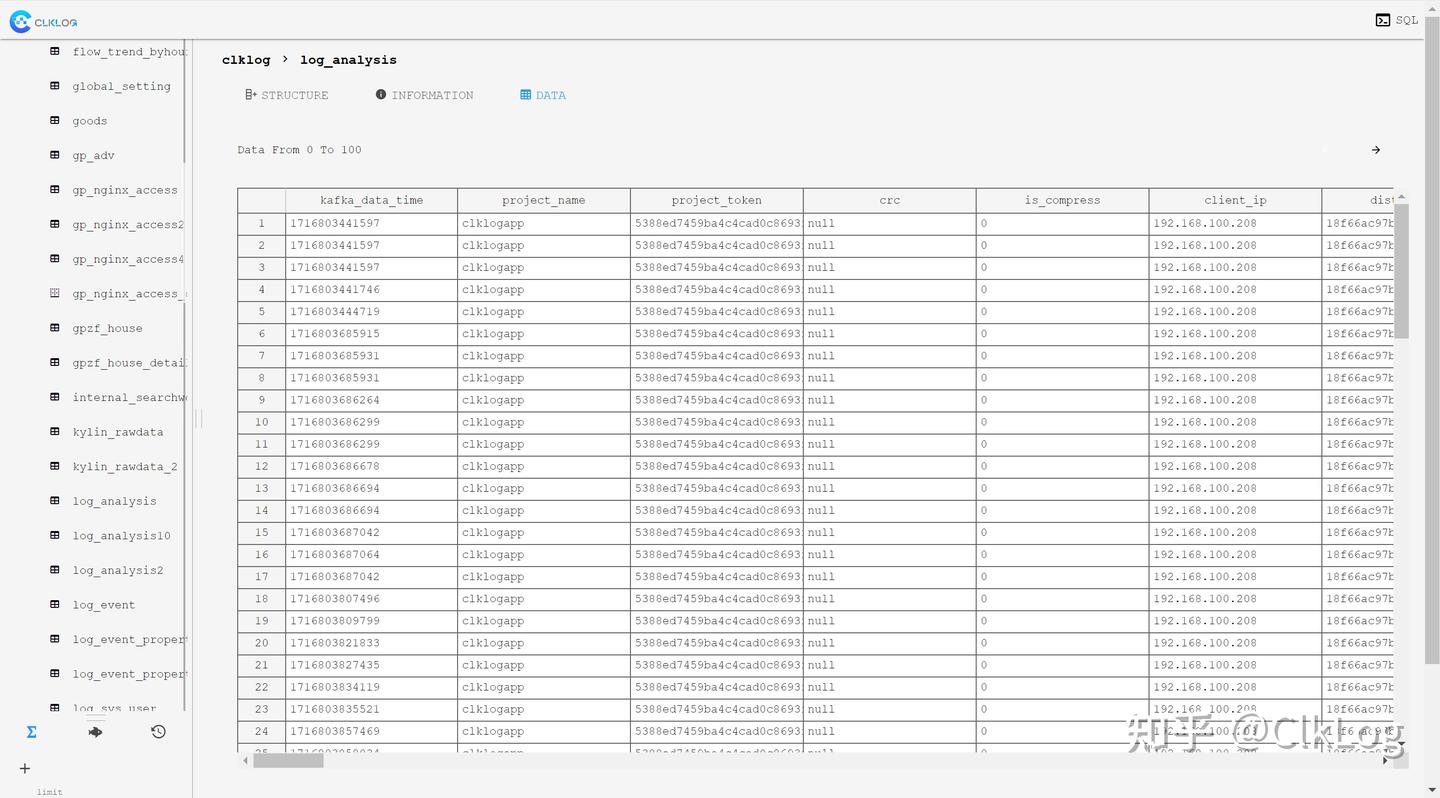Select the DATA tab
This screenshot has height=798, width=1440.
click(x=543, y=95)
